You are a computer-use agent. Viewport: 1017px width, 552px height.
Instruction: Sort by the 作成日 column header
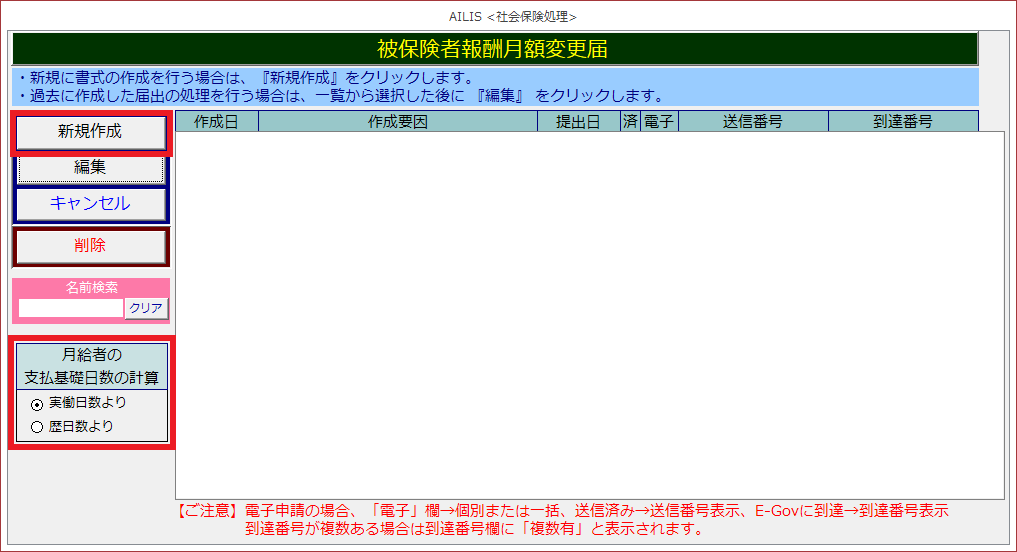[x=216, y=122]
